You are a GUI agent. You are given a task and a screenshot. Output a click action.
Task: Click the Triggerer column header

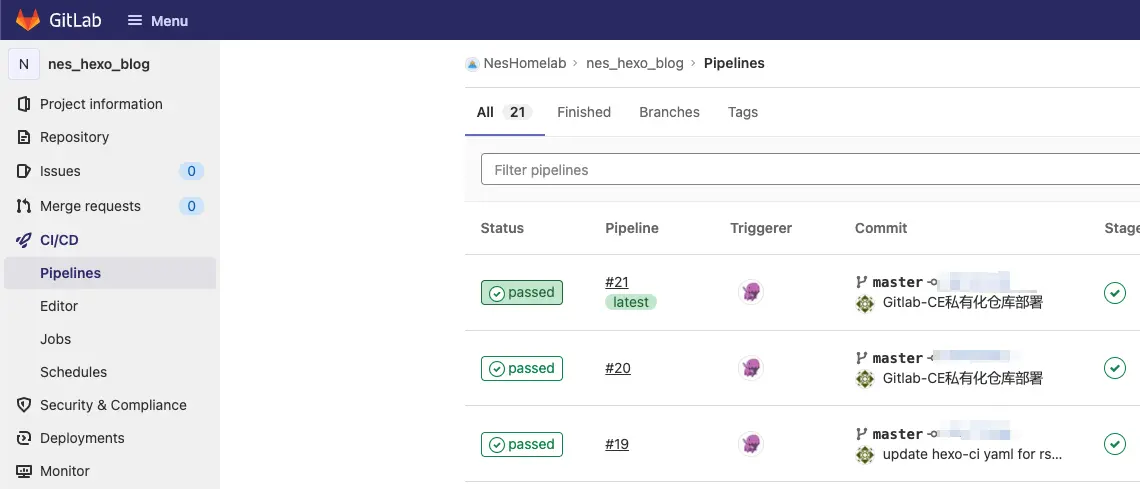point(761,228)
